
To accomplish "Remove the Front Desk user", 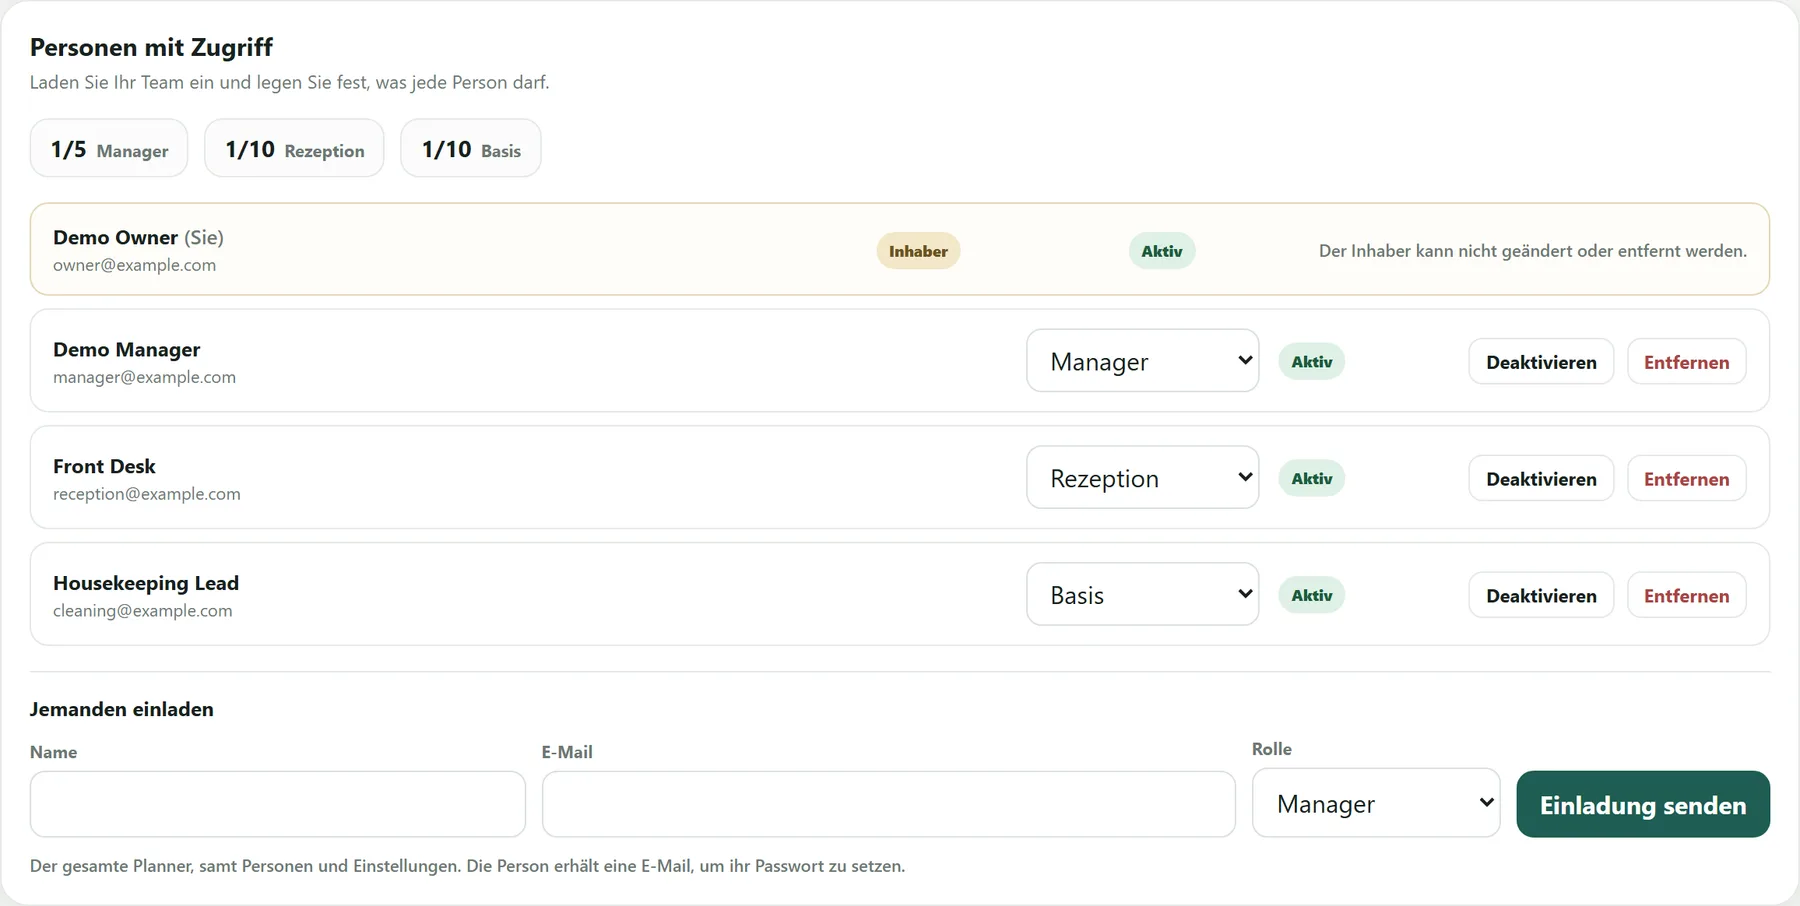I will [1686, 479].
